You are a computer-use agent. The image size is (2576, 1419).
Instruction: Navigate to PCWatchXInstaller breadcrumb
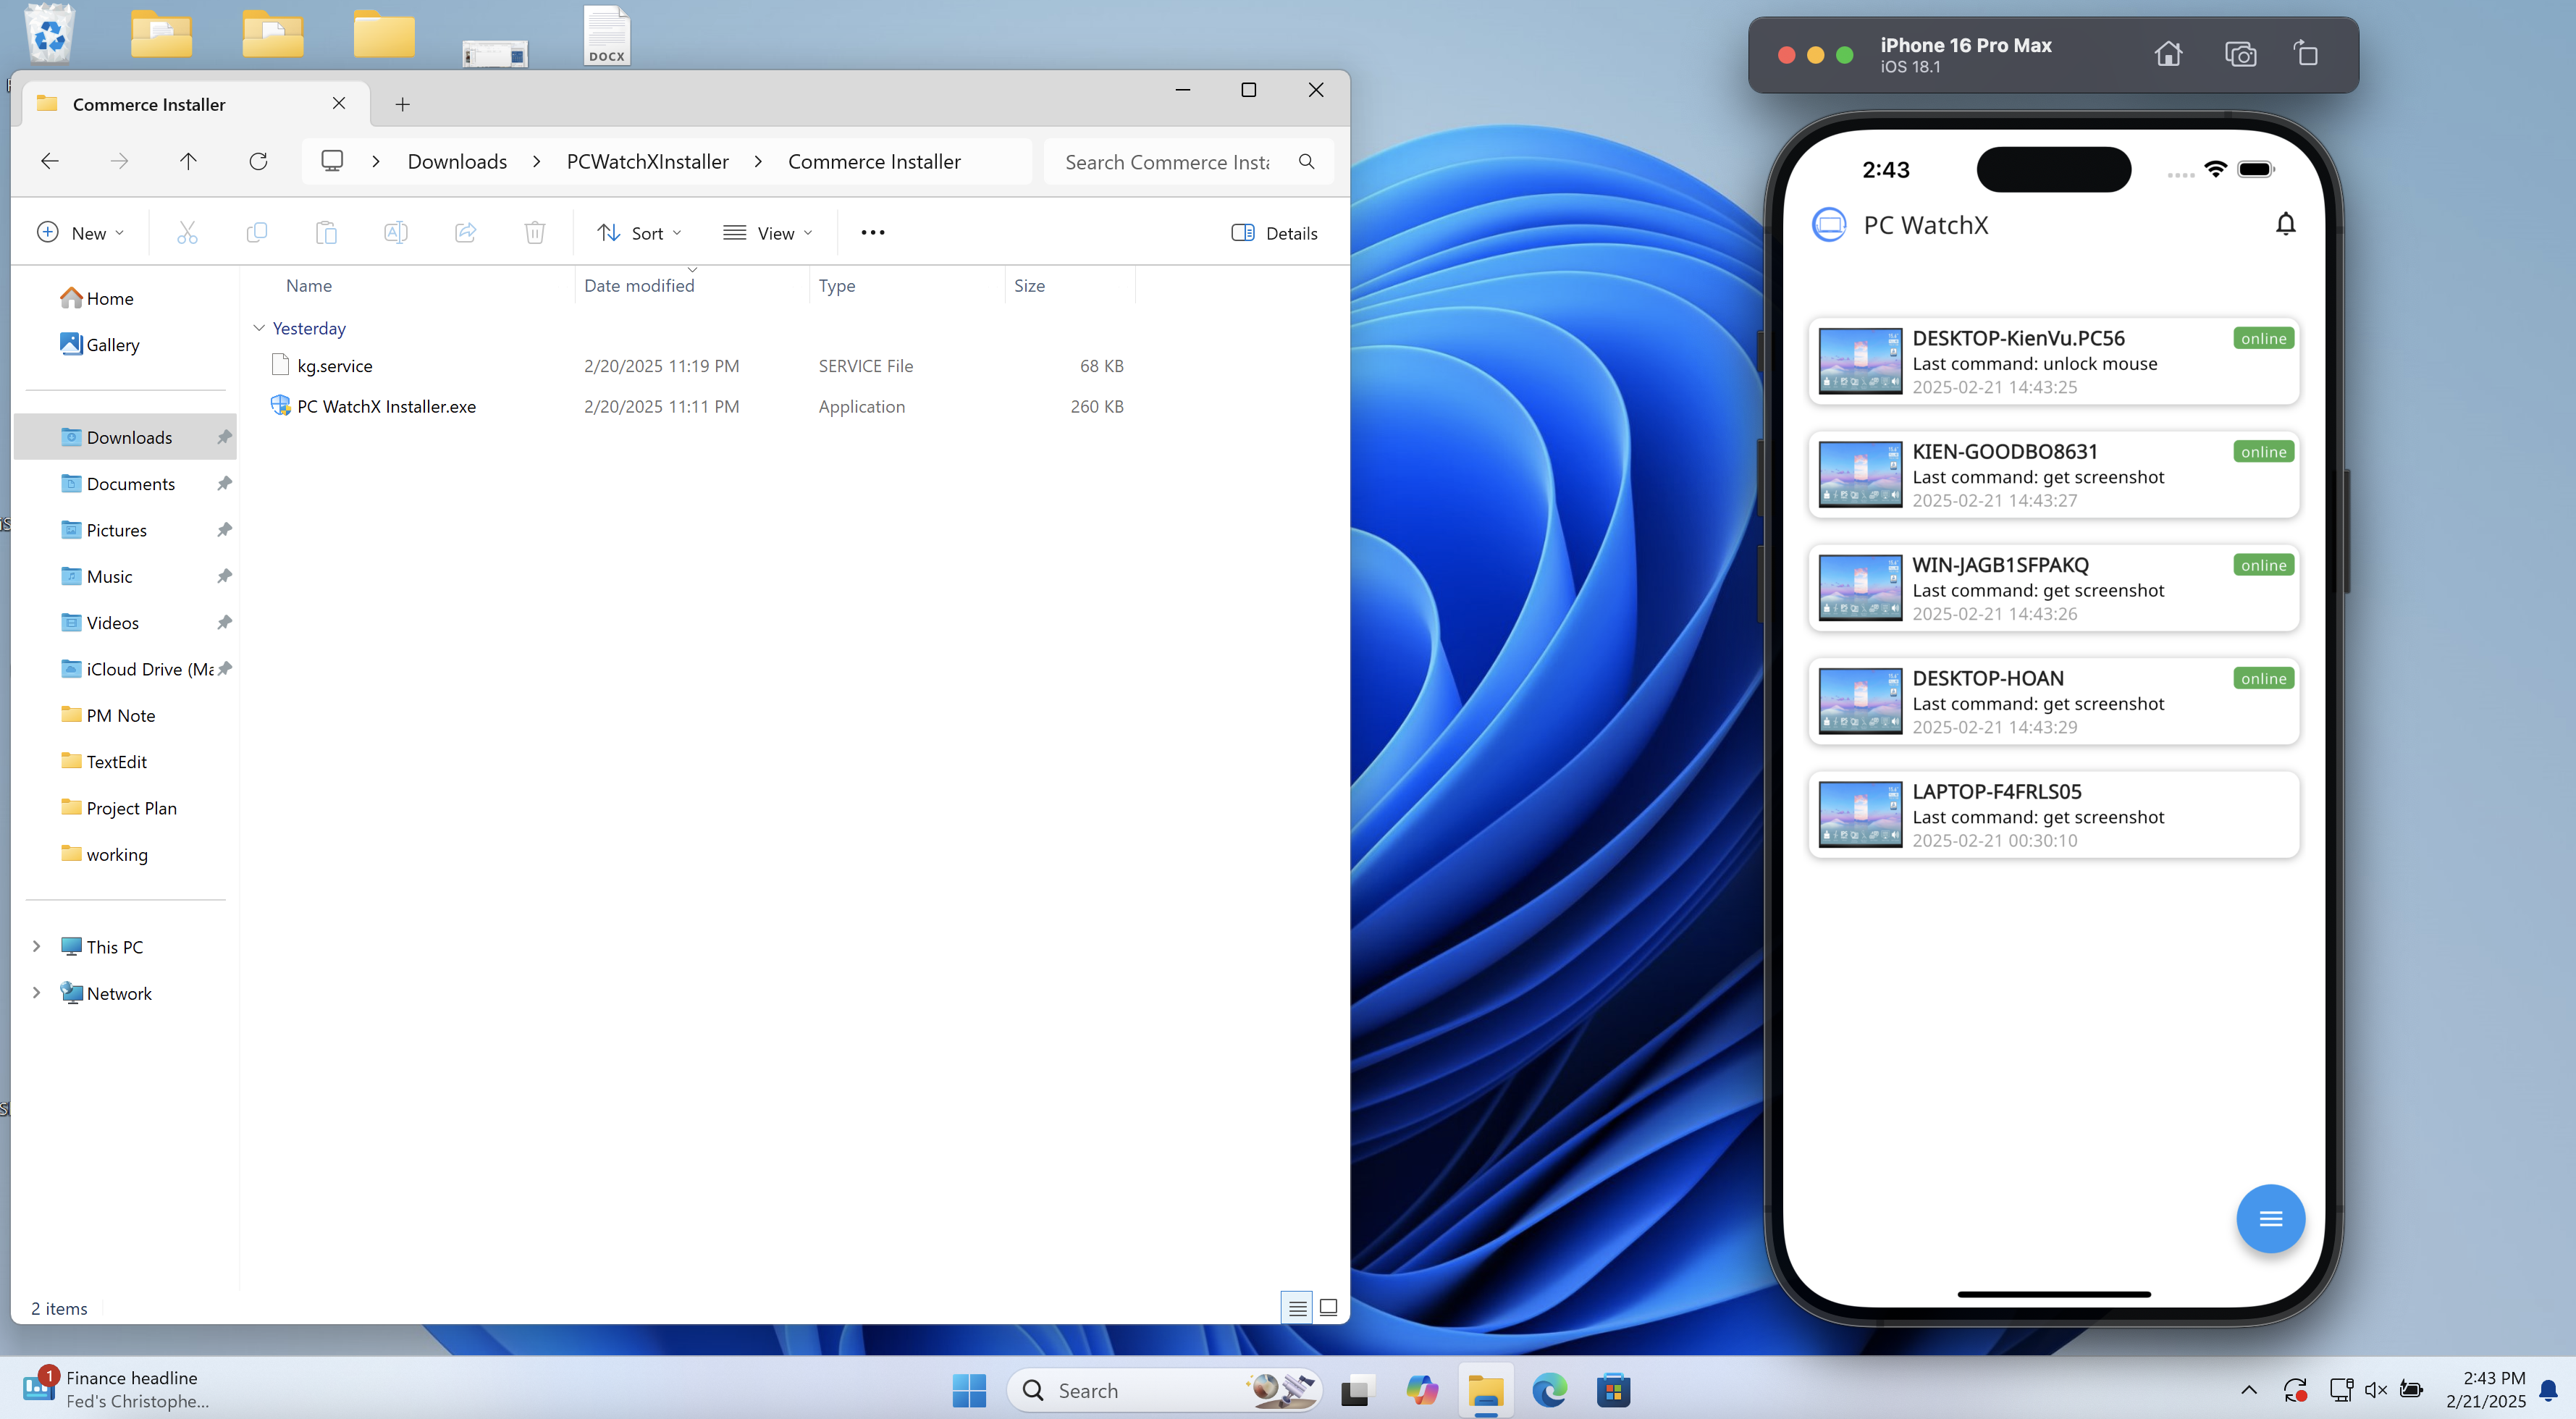647,161
